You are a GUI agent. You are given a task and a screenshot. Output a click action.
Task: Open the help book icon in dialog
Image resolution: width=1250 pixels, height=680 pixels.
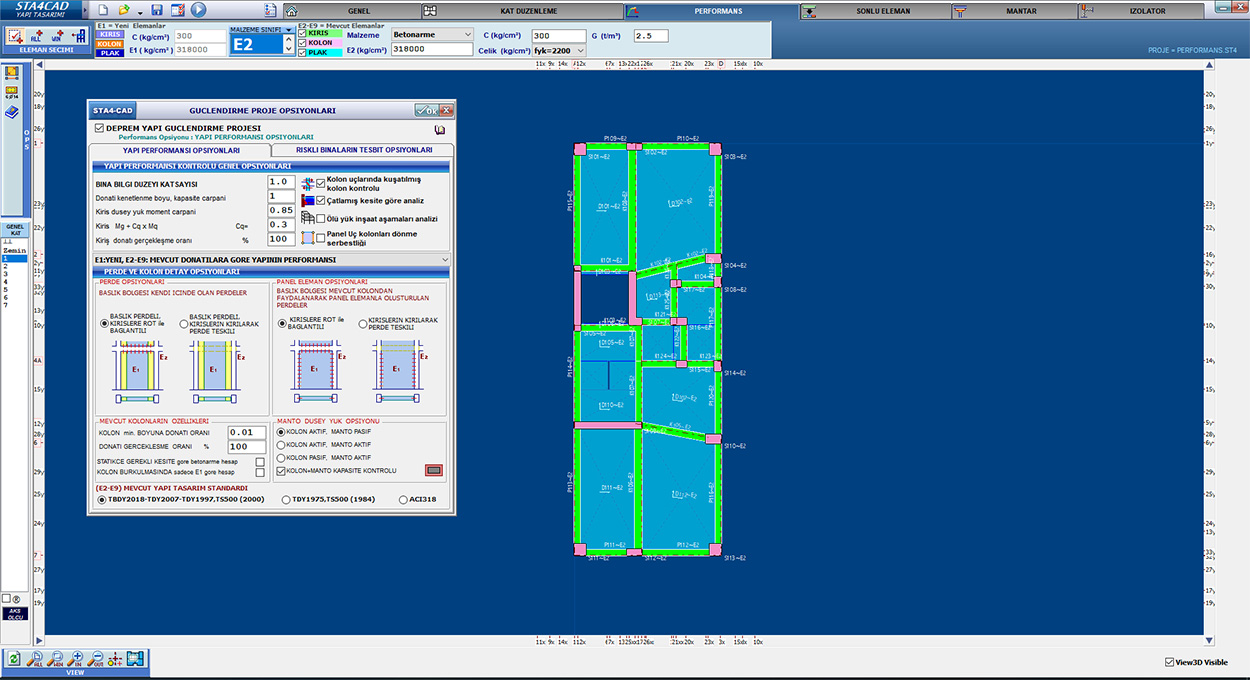(x=440, y=129)
